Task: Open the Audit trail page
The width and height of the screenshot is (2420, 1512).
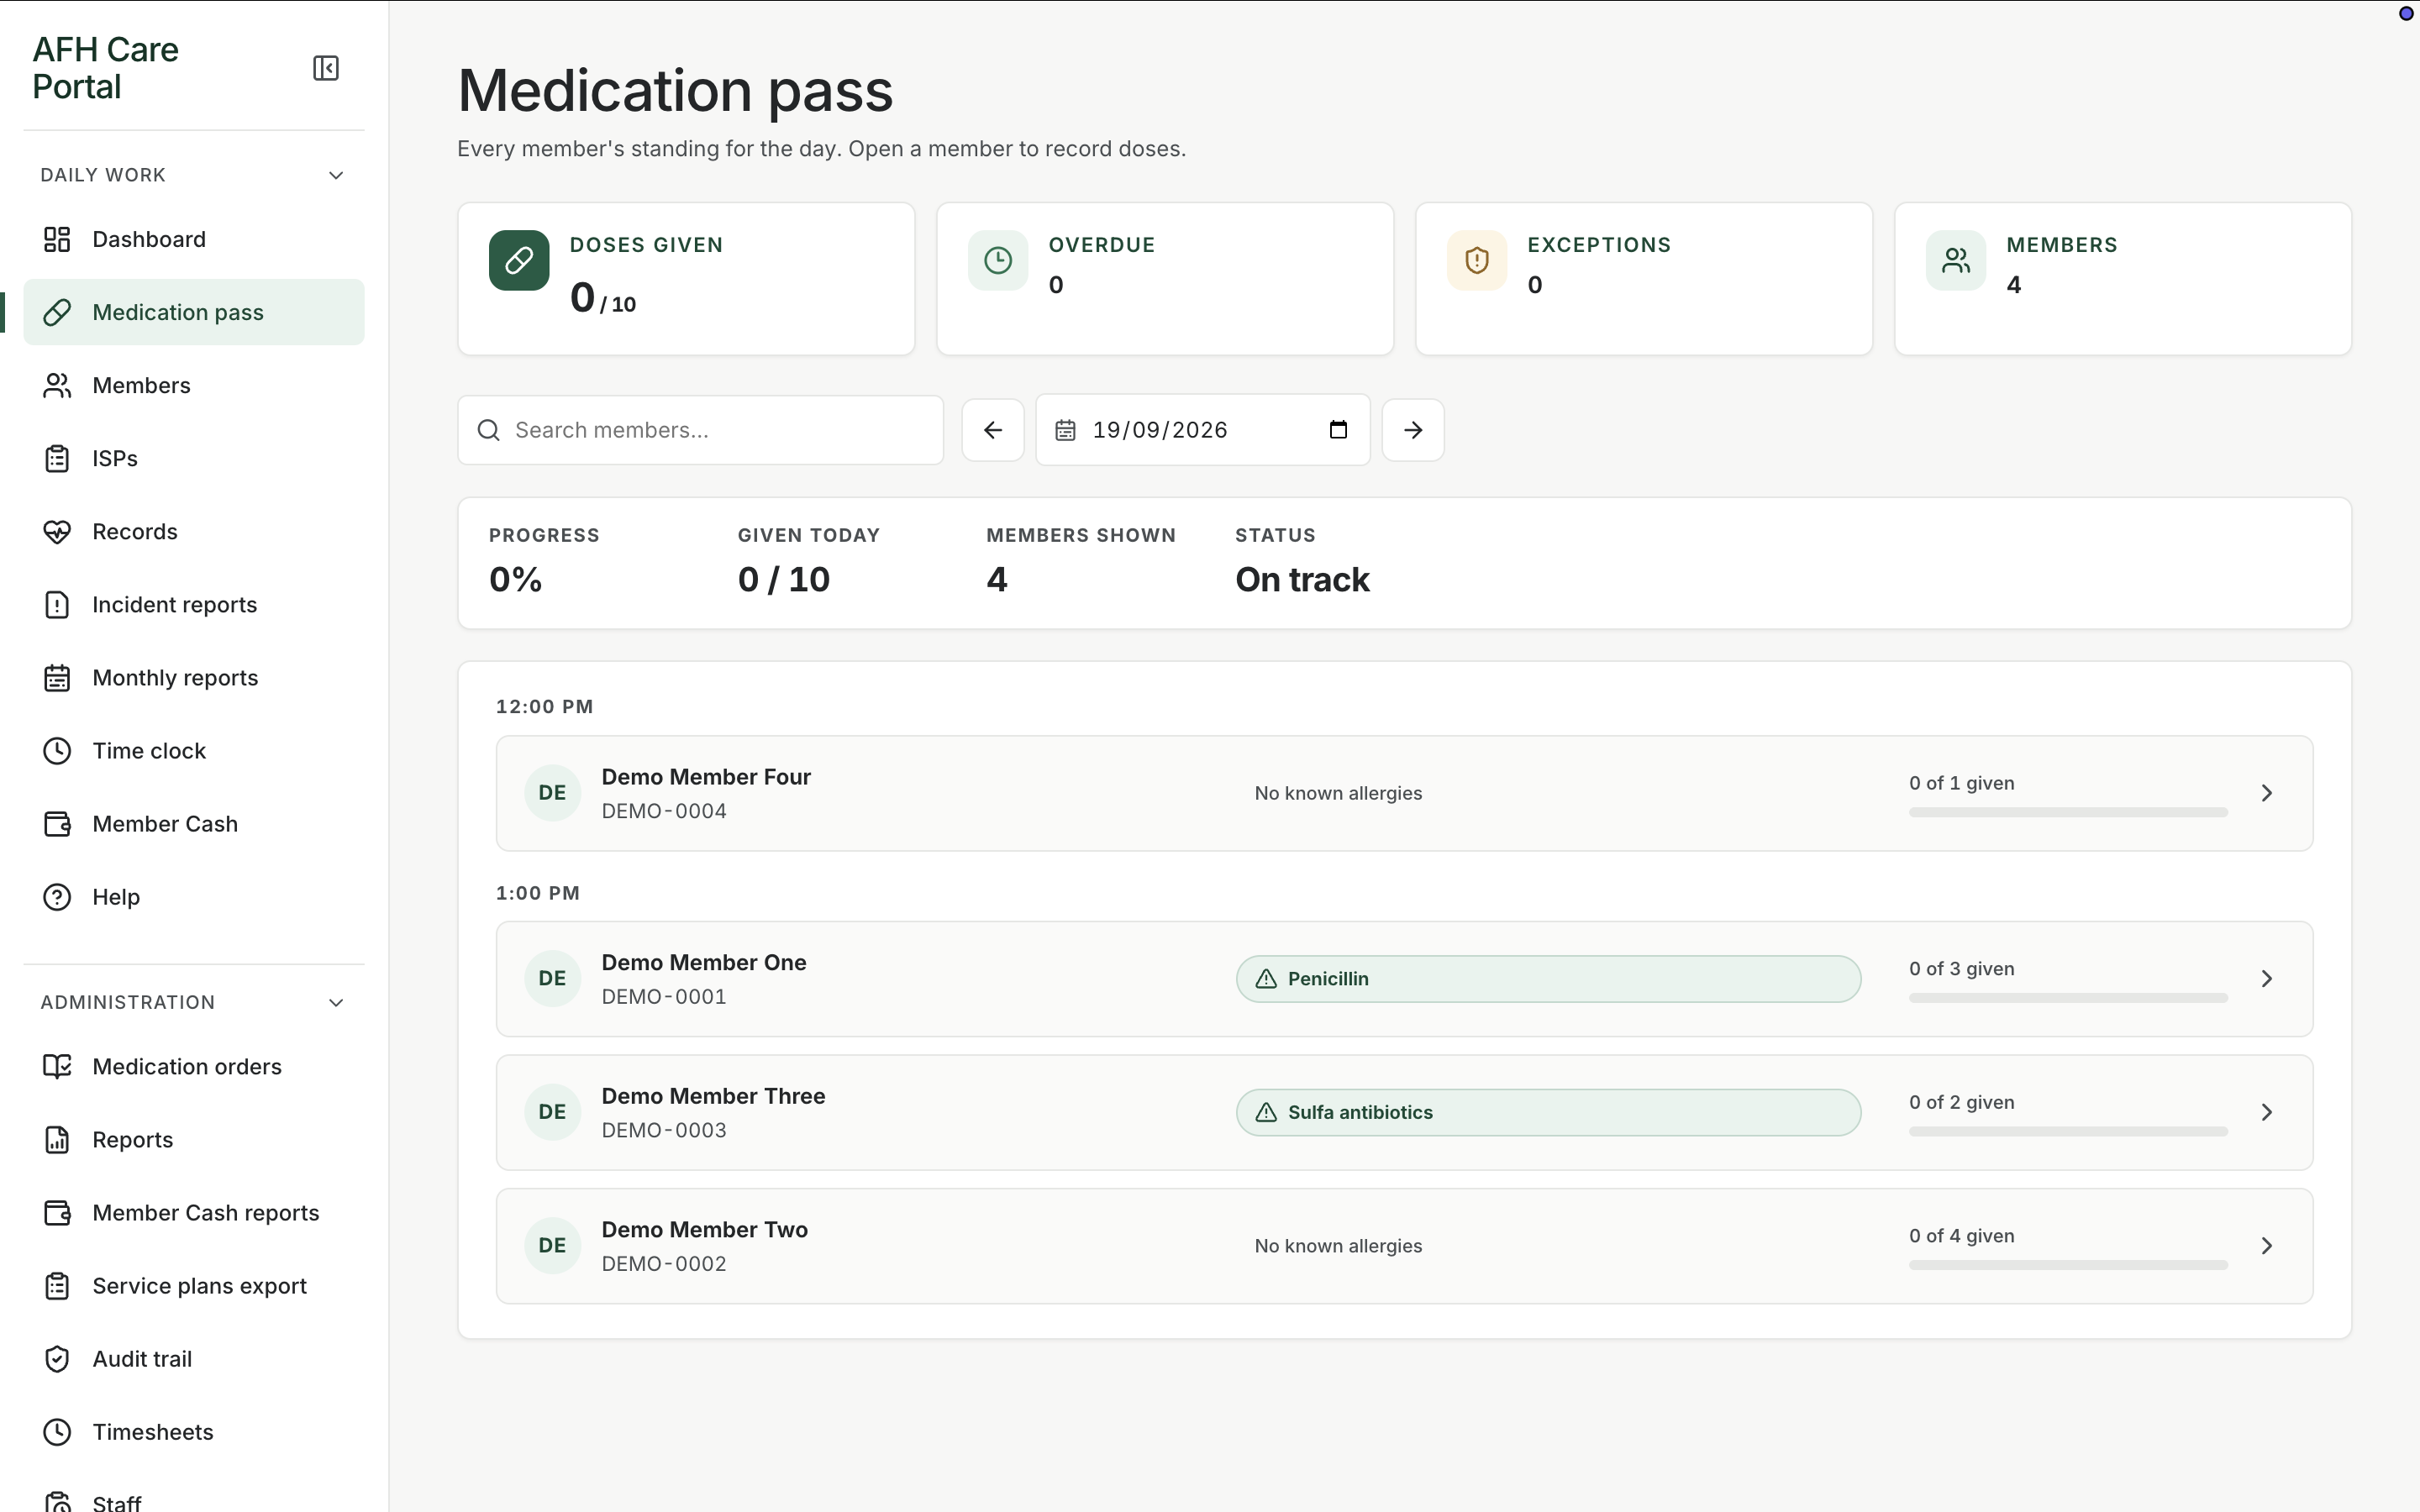Action: click(194, 1358)
